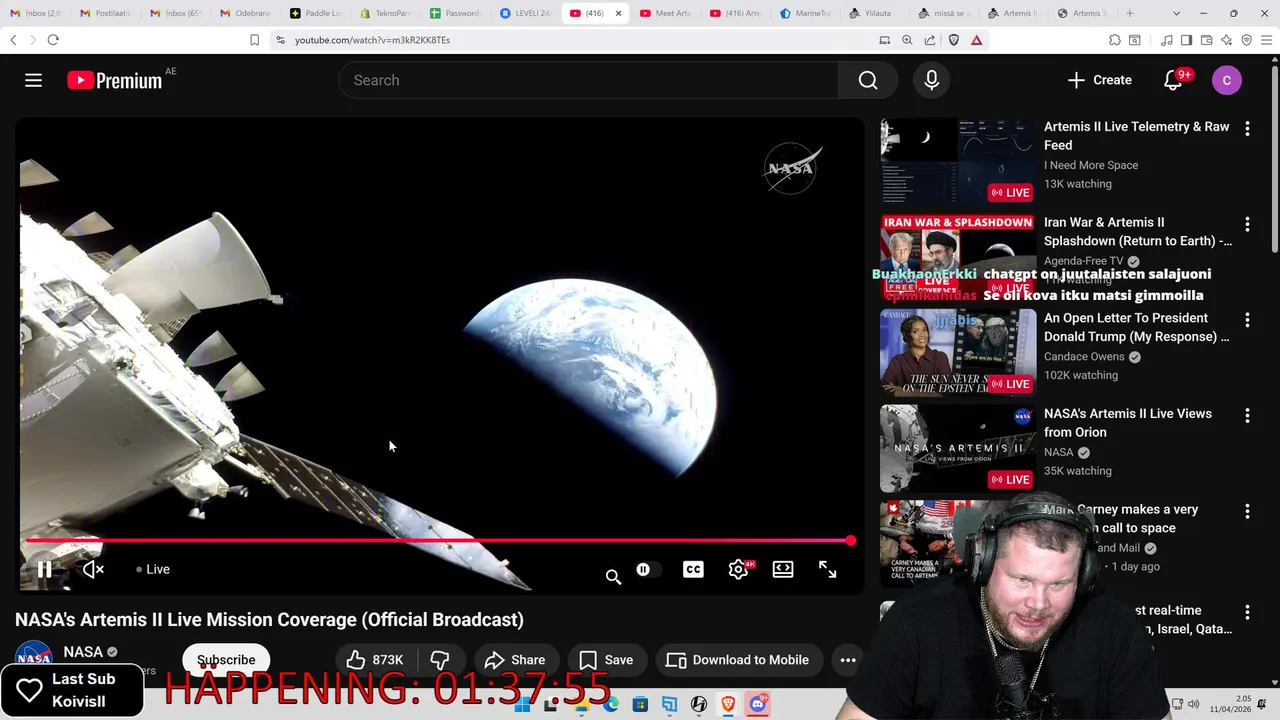Open browser zoom magnifier in address bar
The image size is (1280, 720).
tap(907, 40)
